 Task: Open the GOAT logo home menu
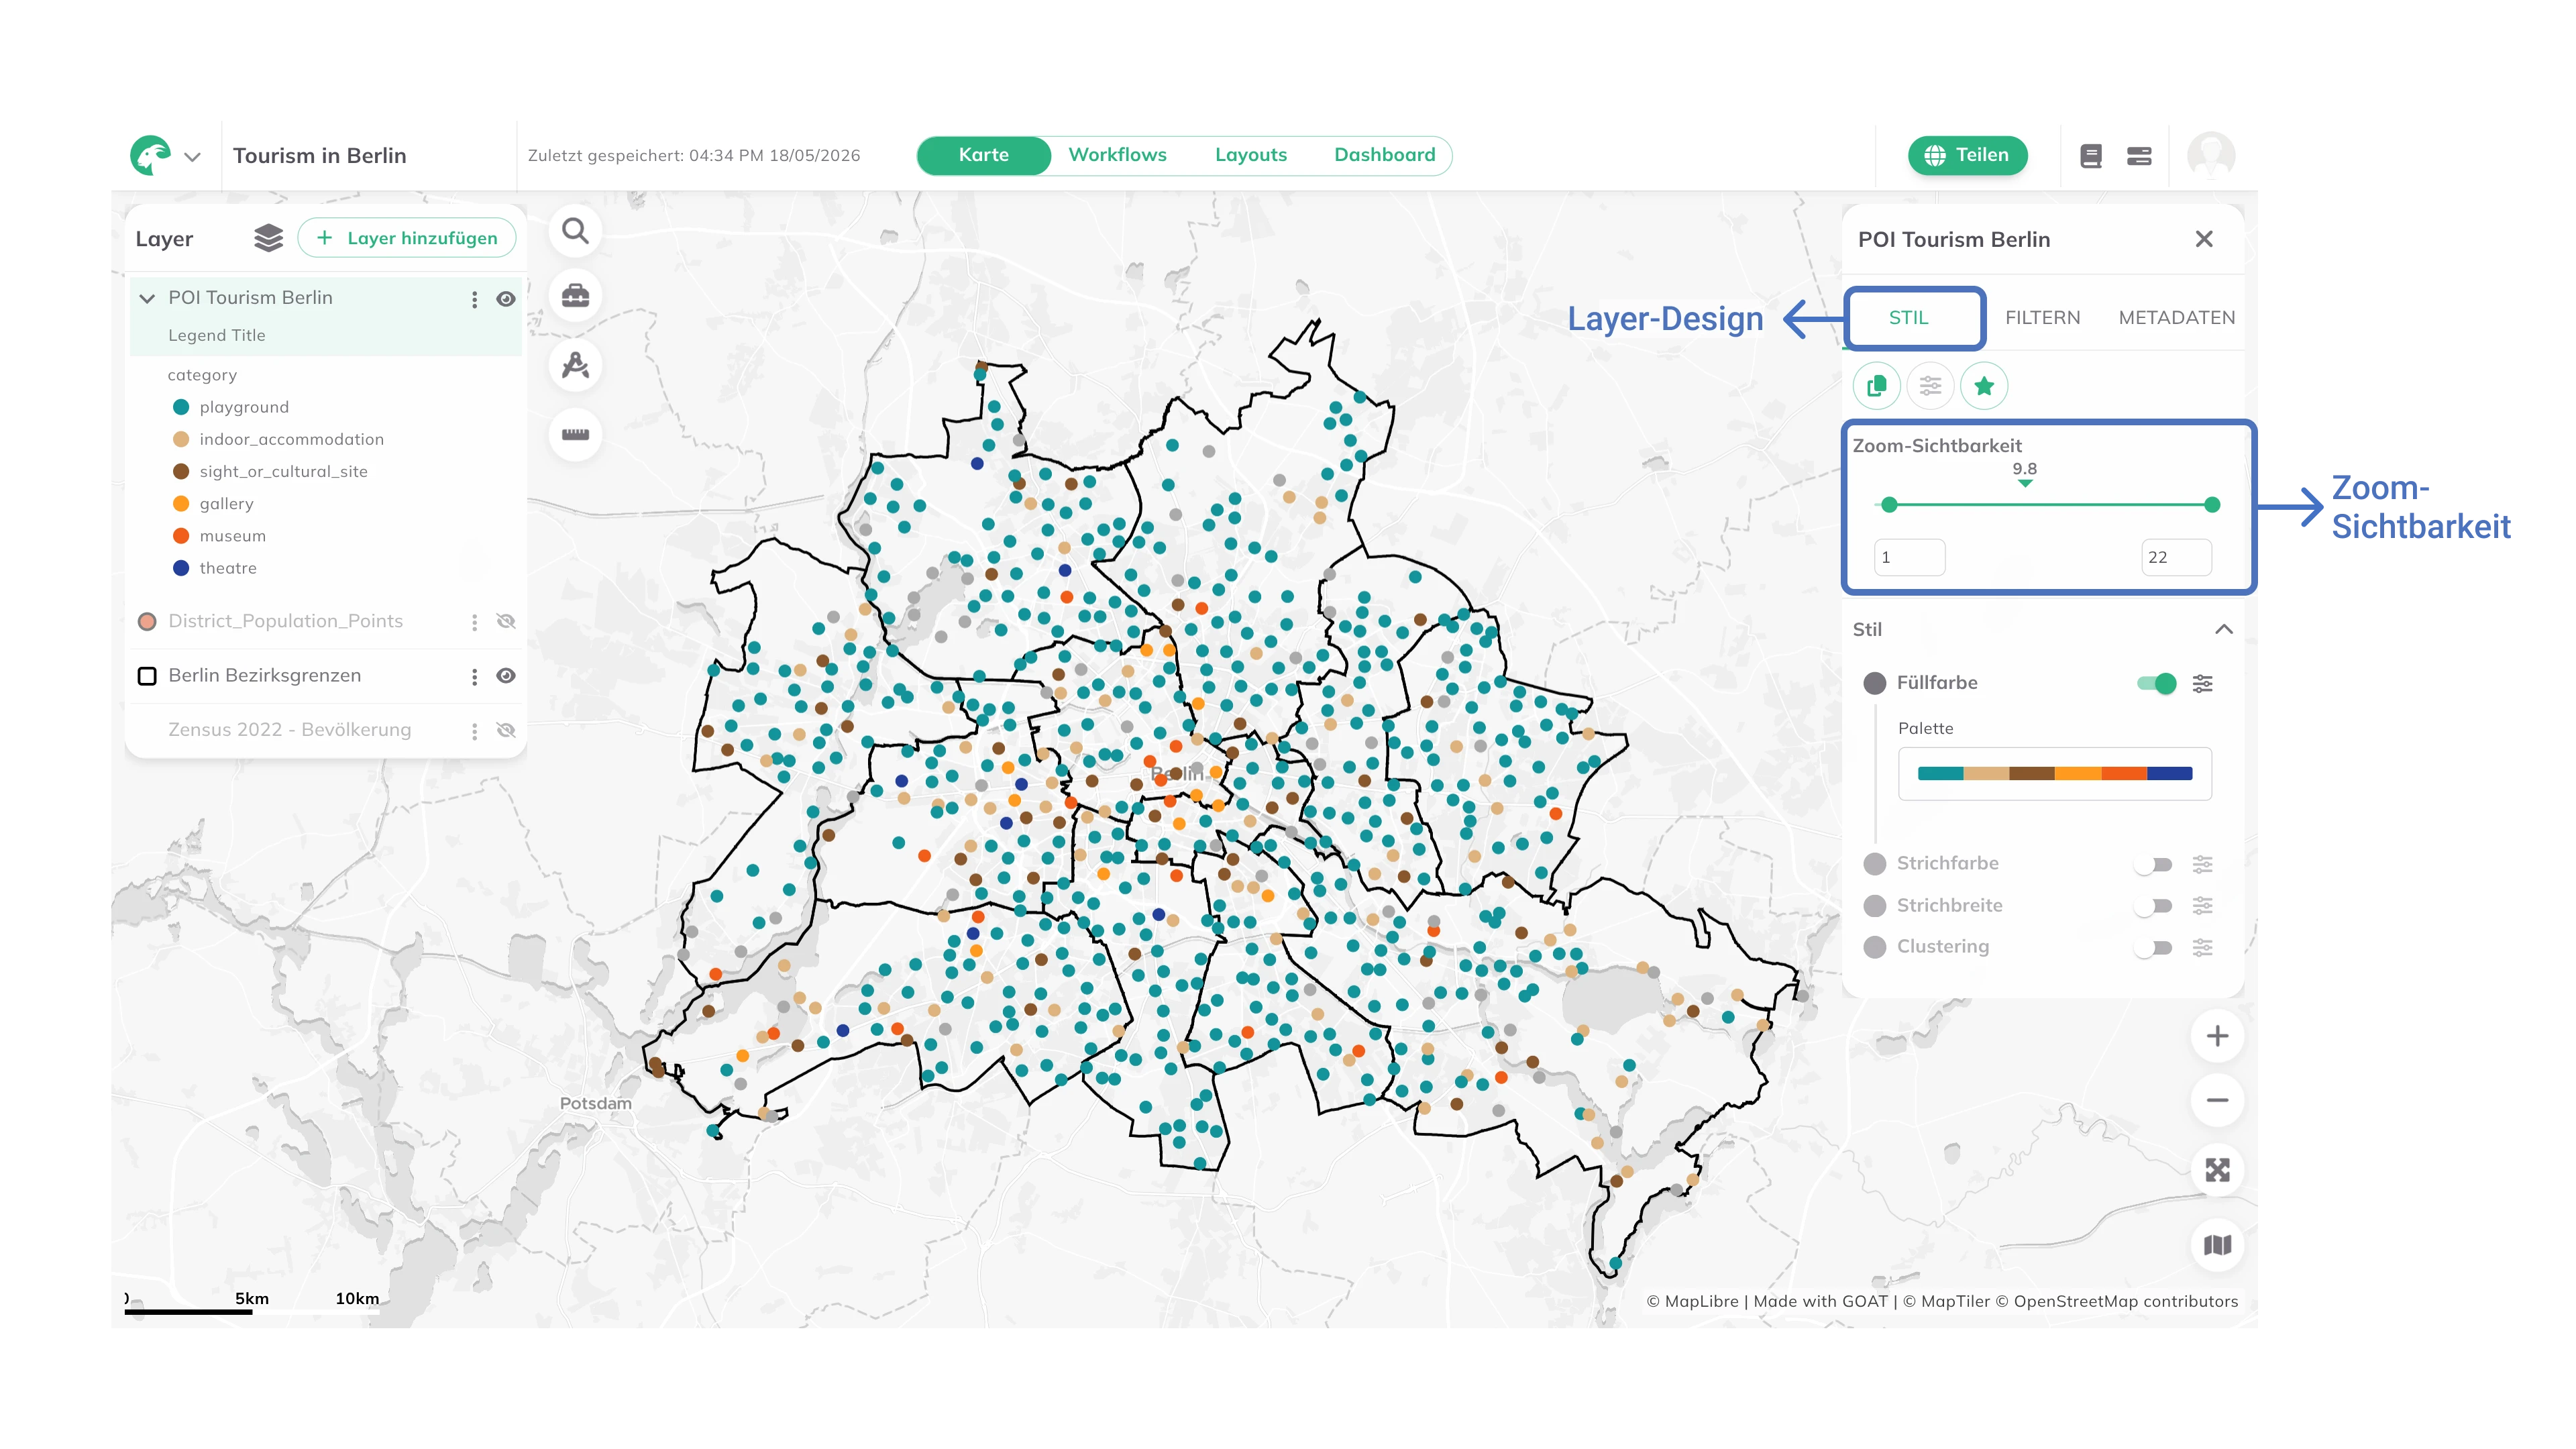151,155
